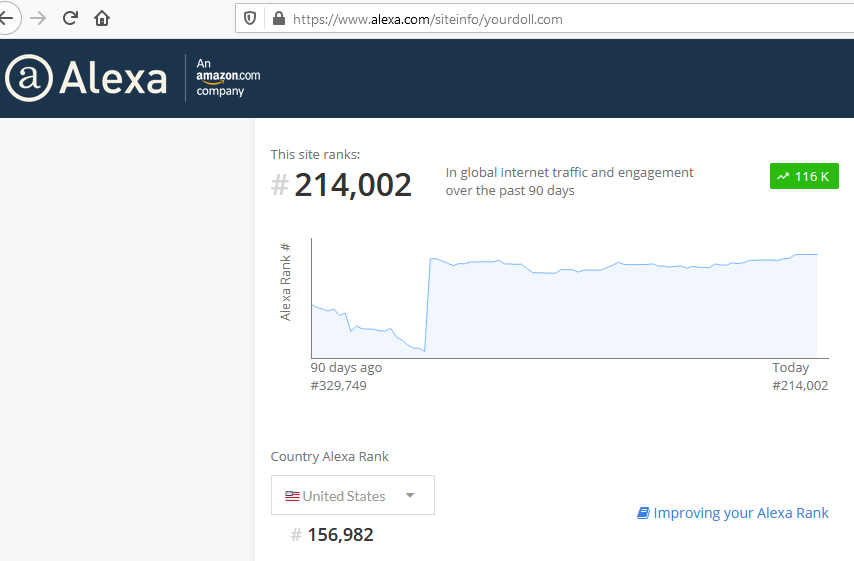
Task: Click the dropdown arrow beside United States
Action: click(410, 495)
